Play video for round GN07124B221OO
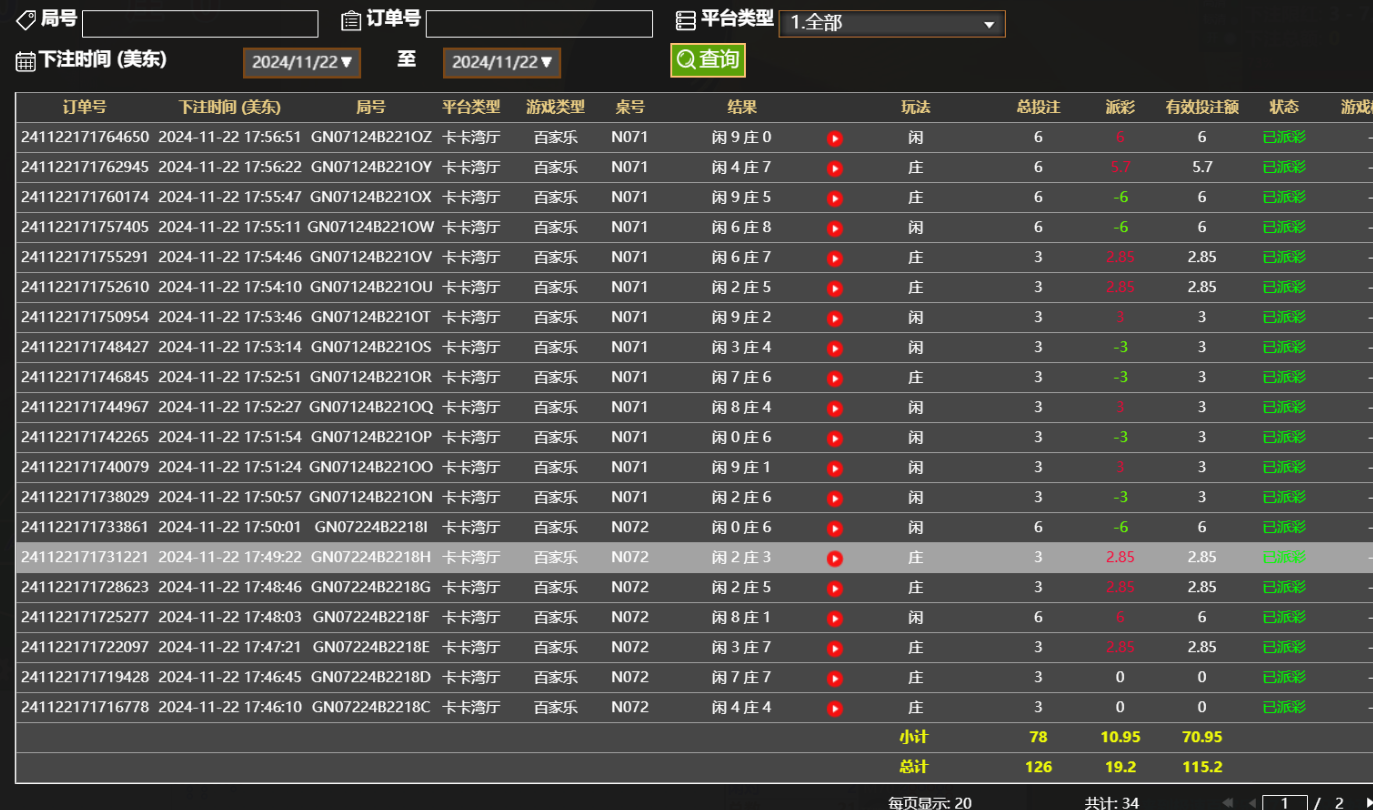This screenshot has height=810, width=1373. [x=835, y=468]
